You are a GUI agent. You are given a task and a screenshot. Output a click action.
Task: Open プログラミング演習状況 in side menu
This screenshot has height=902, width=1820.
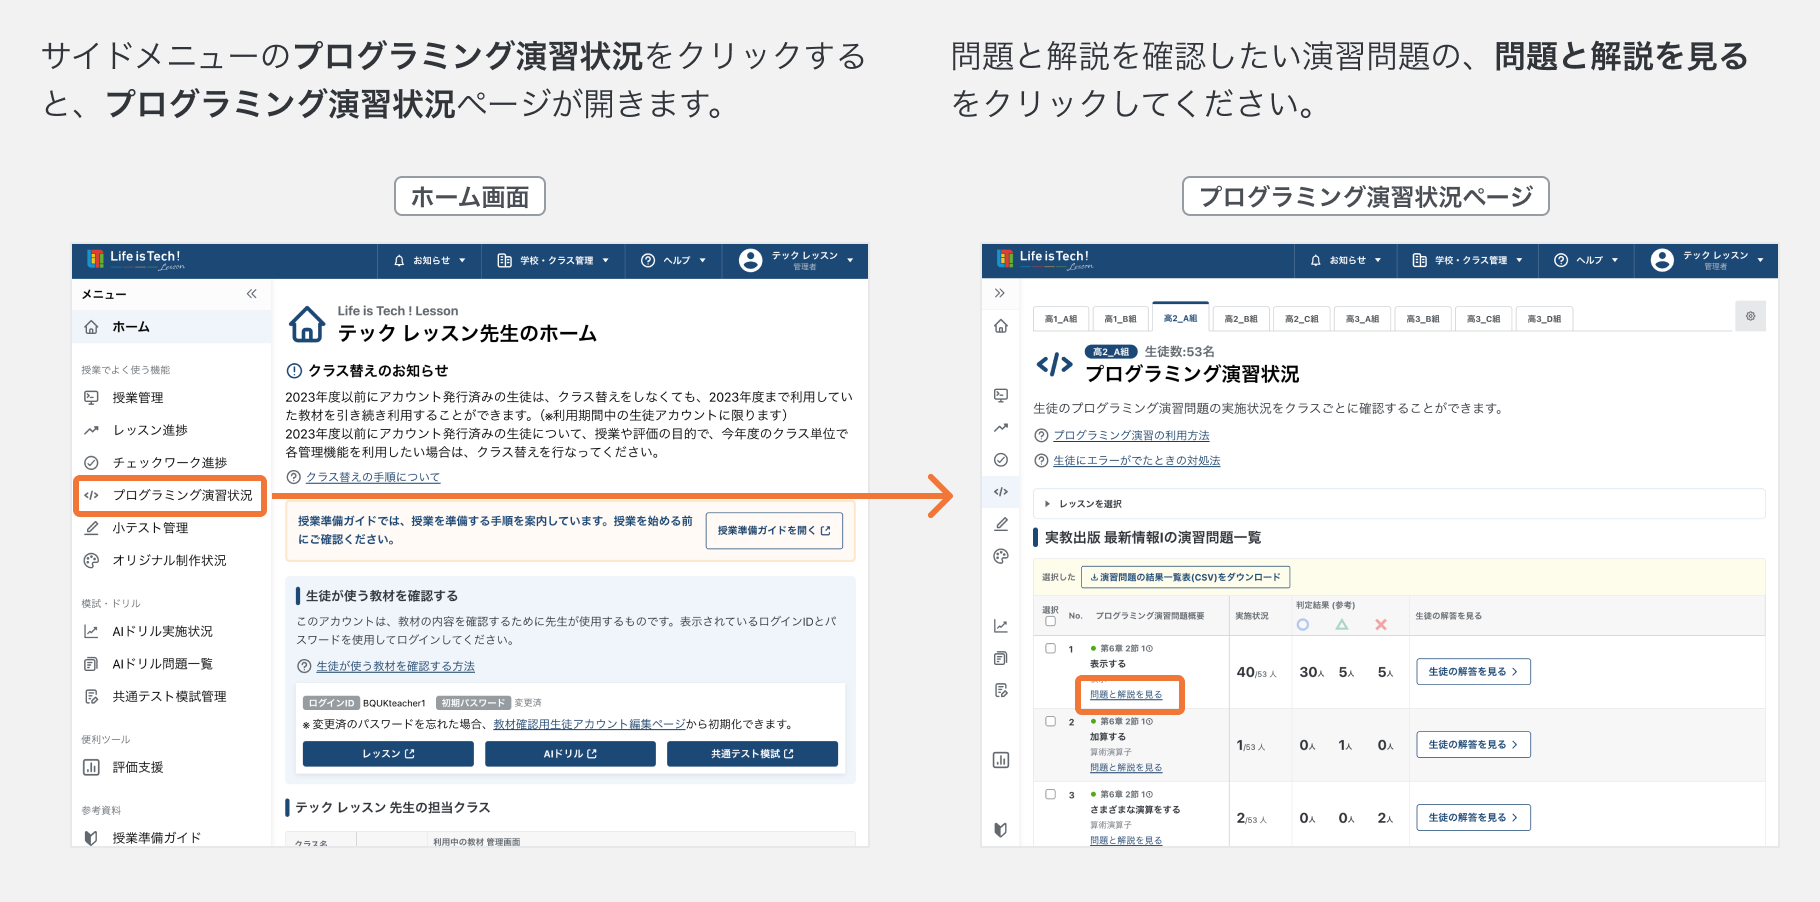coord(170,495)
